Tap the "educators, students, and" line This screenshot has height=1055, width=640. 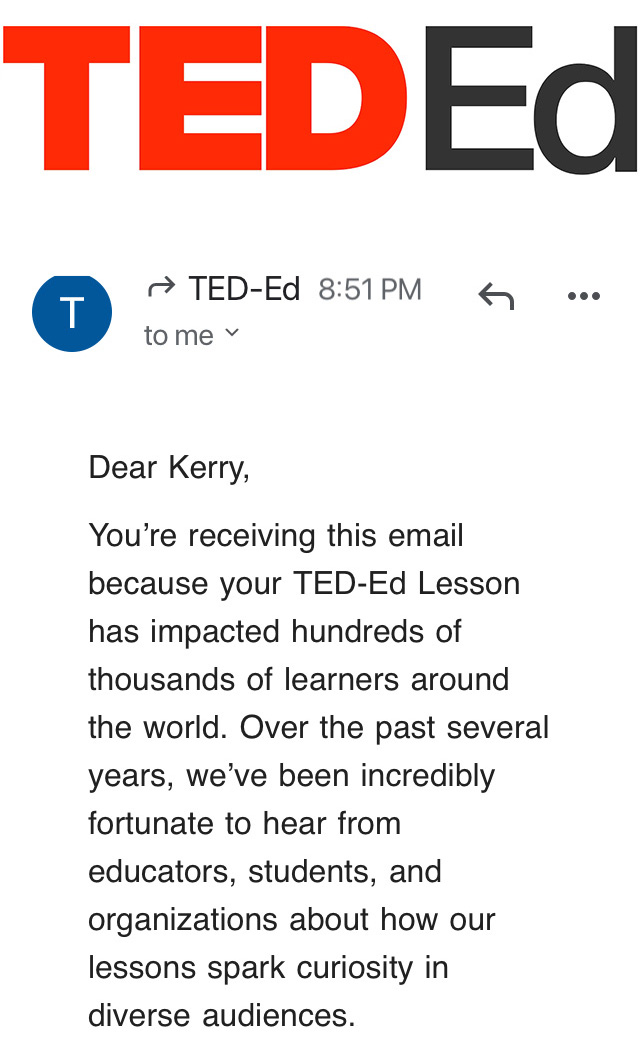[265, 872]
